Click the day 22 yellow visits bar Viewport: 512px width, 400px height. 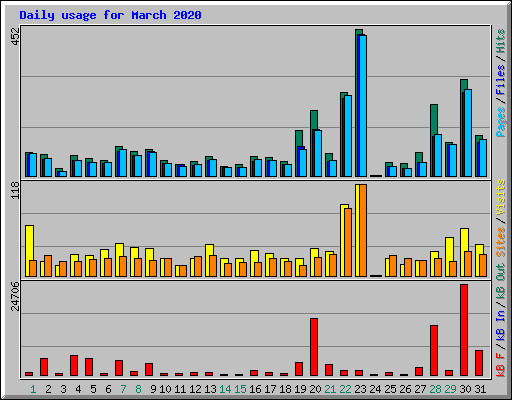click(x=343, y=240)
